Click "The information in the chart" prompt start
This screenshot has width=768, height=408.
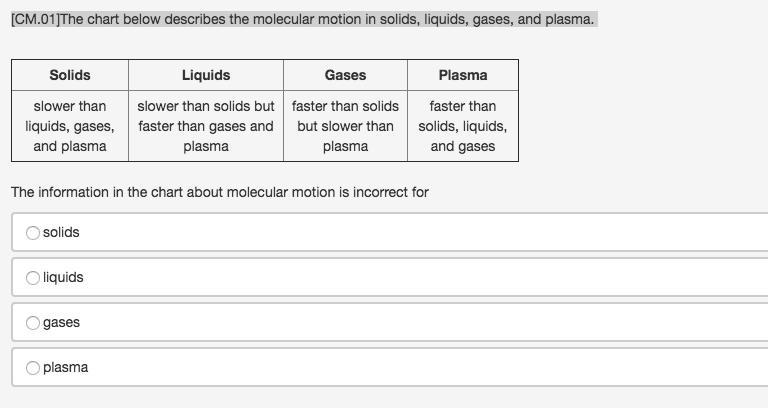coord(96,192)
